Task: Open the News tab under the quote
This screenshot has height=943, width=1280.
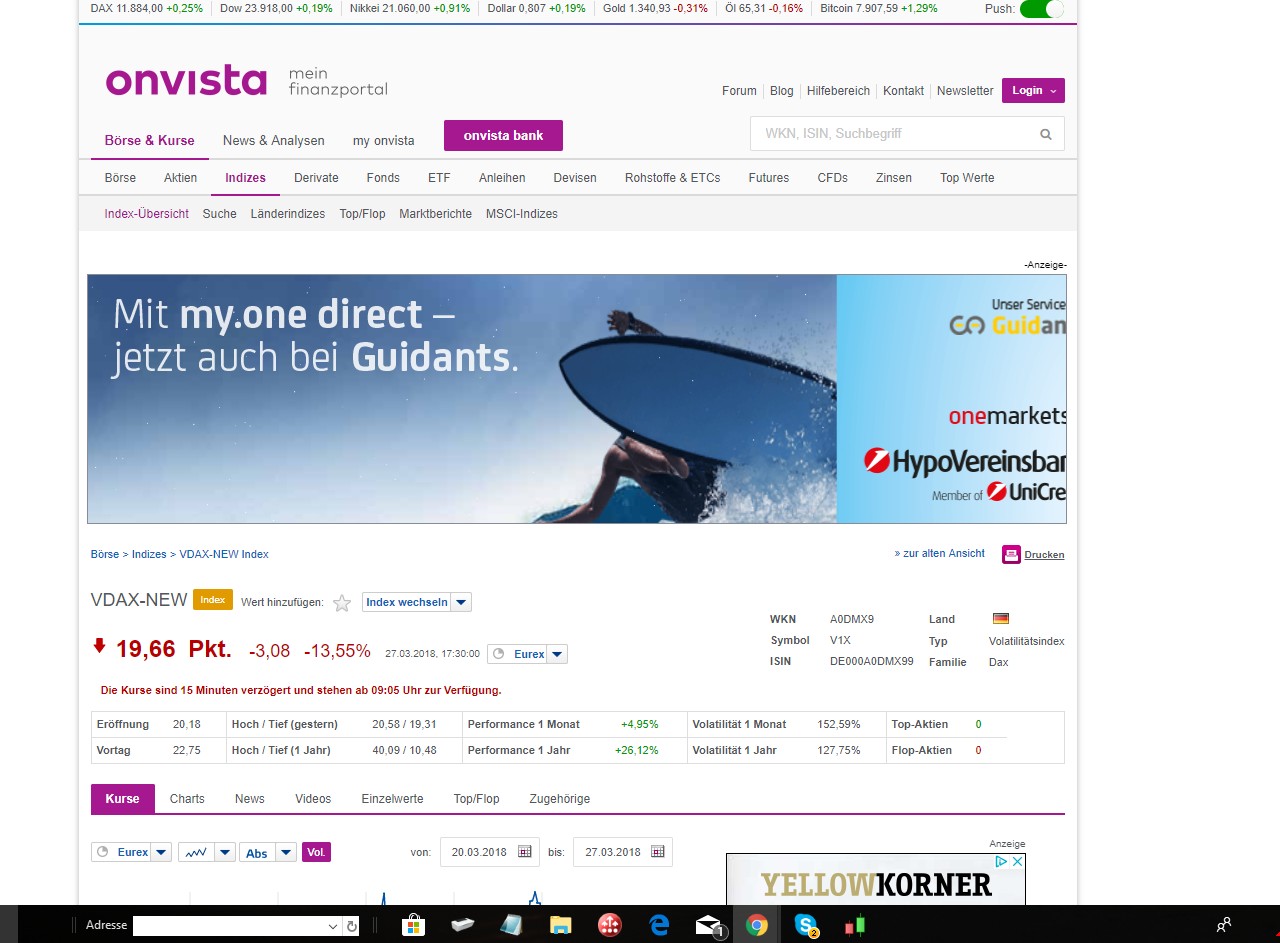Action: tap(250, 799)
